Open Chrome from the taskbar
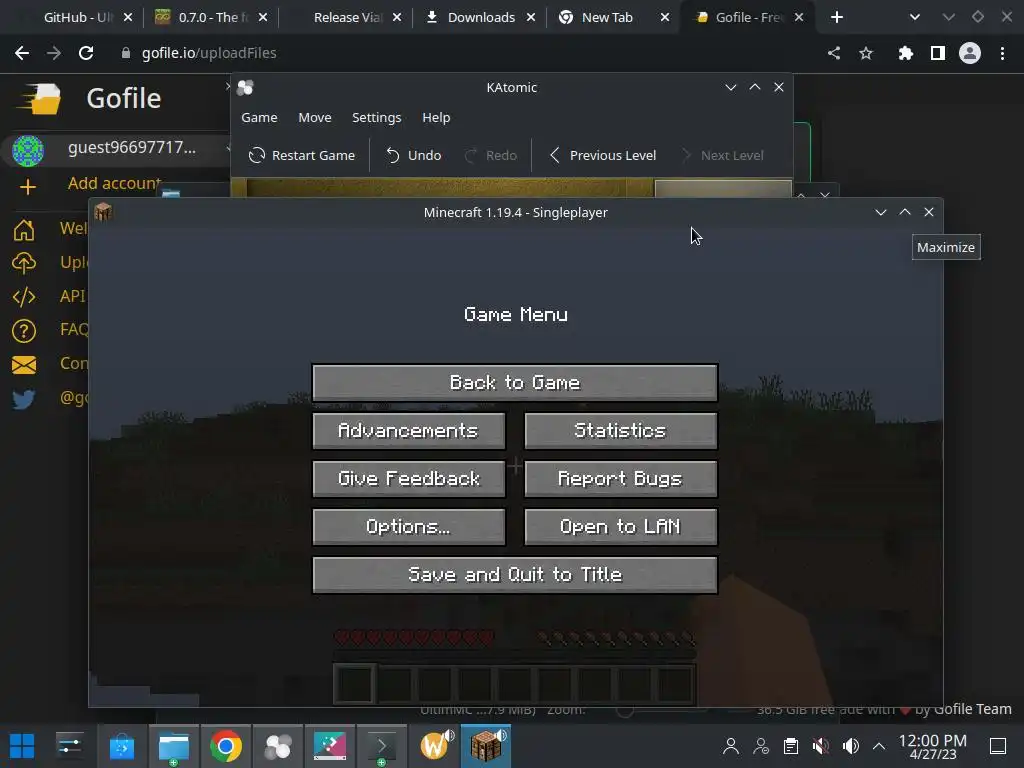 coord(225,746)
